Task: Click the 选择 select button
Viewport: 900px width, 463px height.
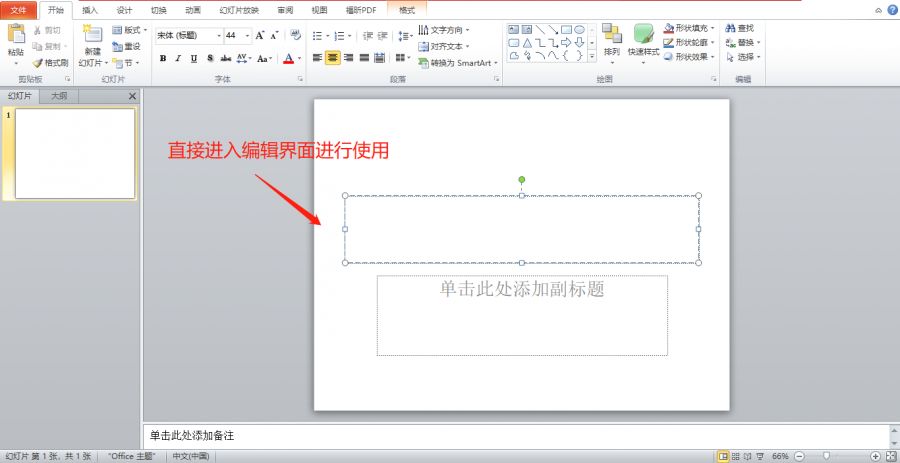Action: 743,57
